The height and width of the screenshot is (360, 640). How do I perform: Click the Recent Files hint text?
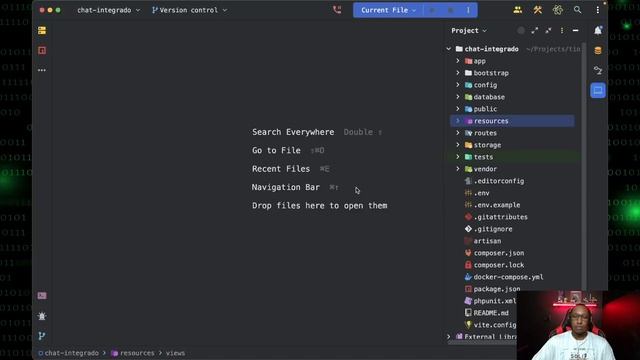[x=281, y=169]
